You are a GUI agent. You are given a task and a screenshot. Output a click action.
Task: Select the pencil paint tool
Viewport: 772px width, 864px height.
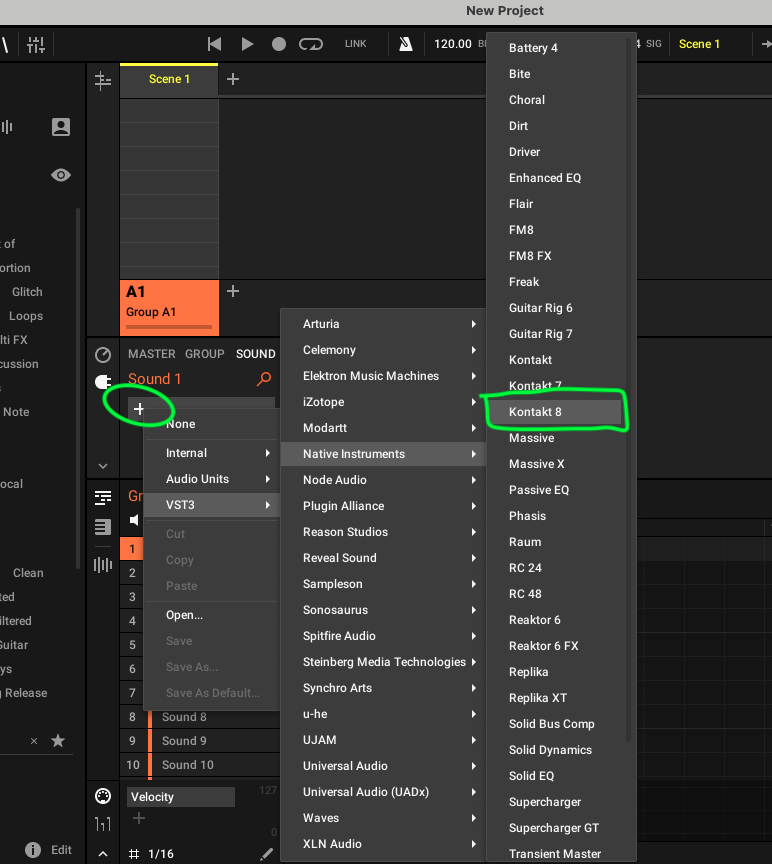click(267, 854)
